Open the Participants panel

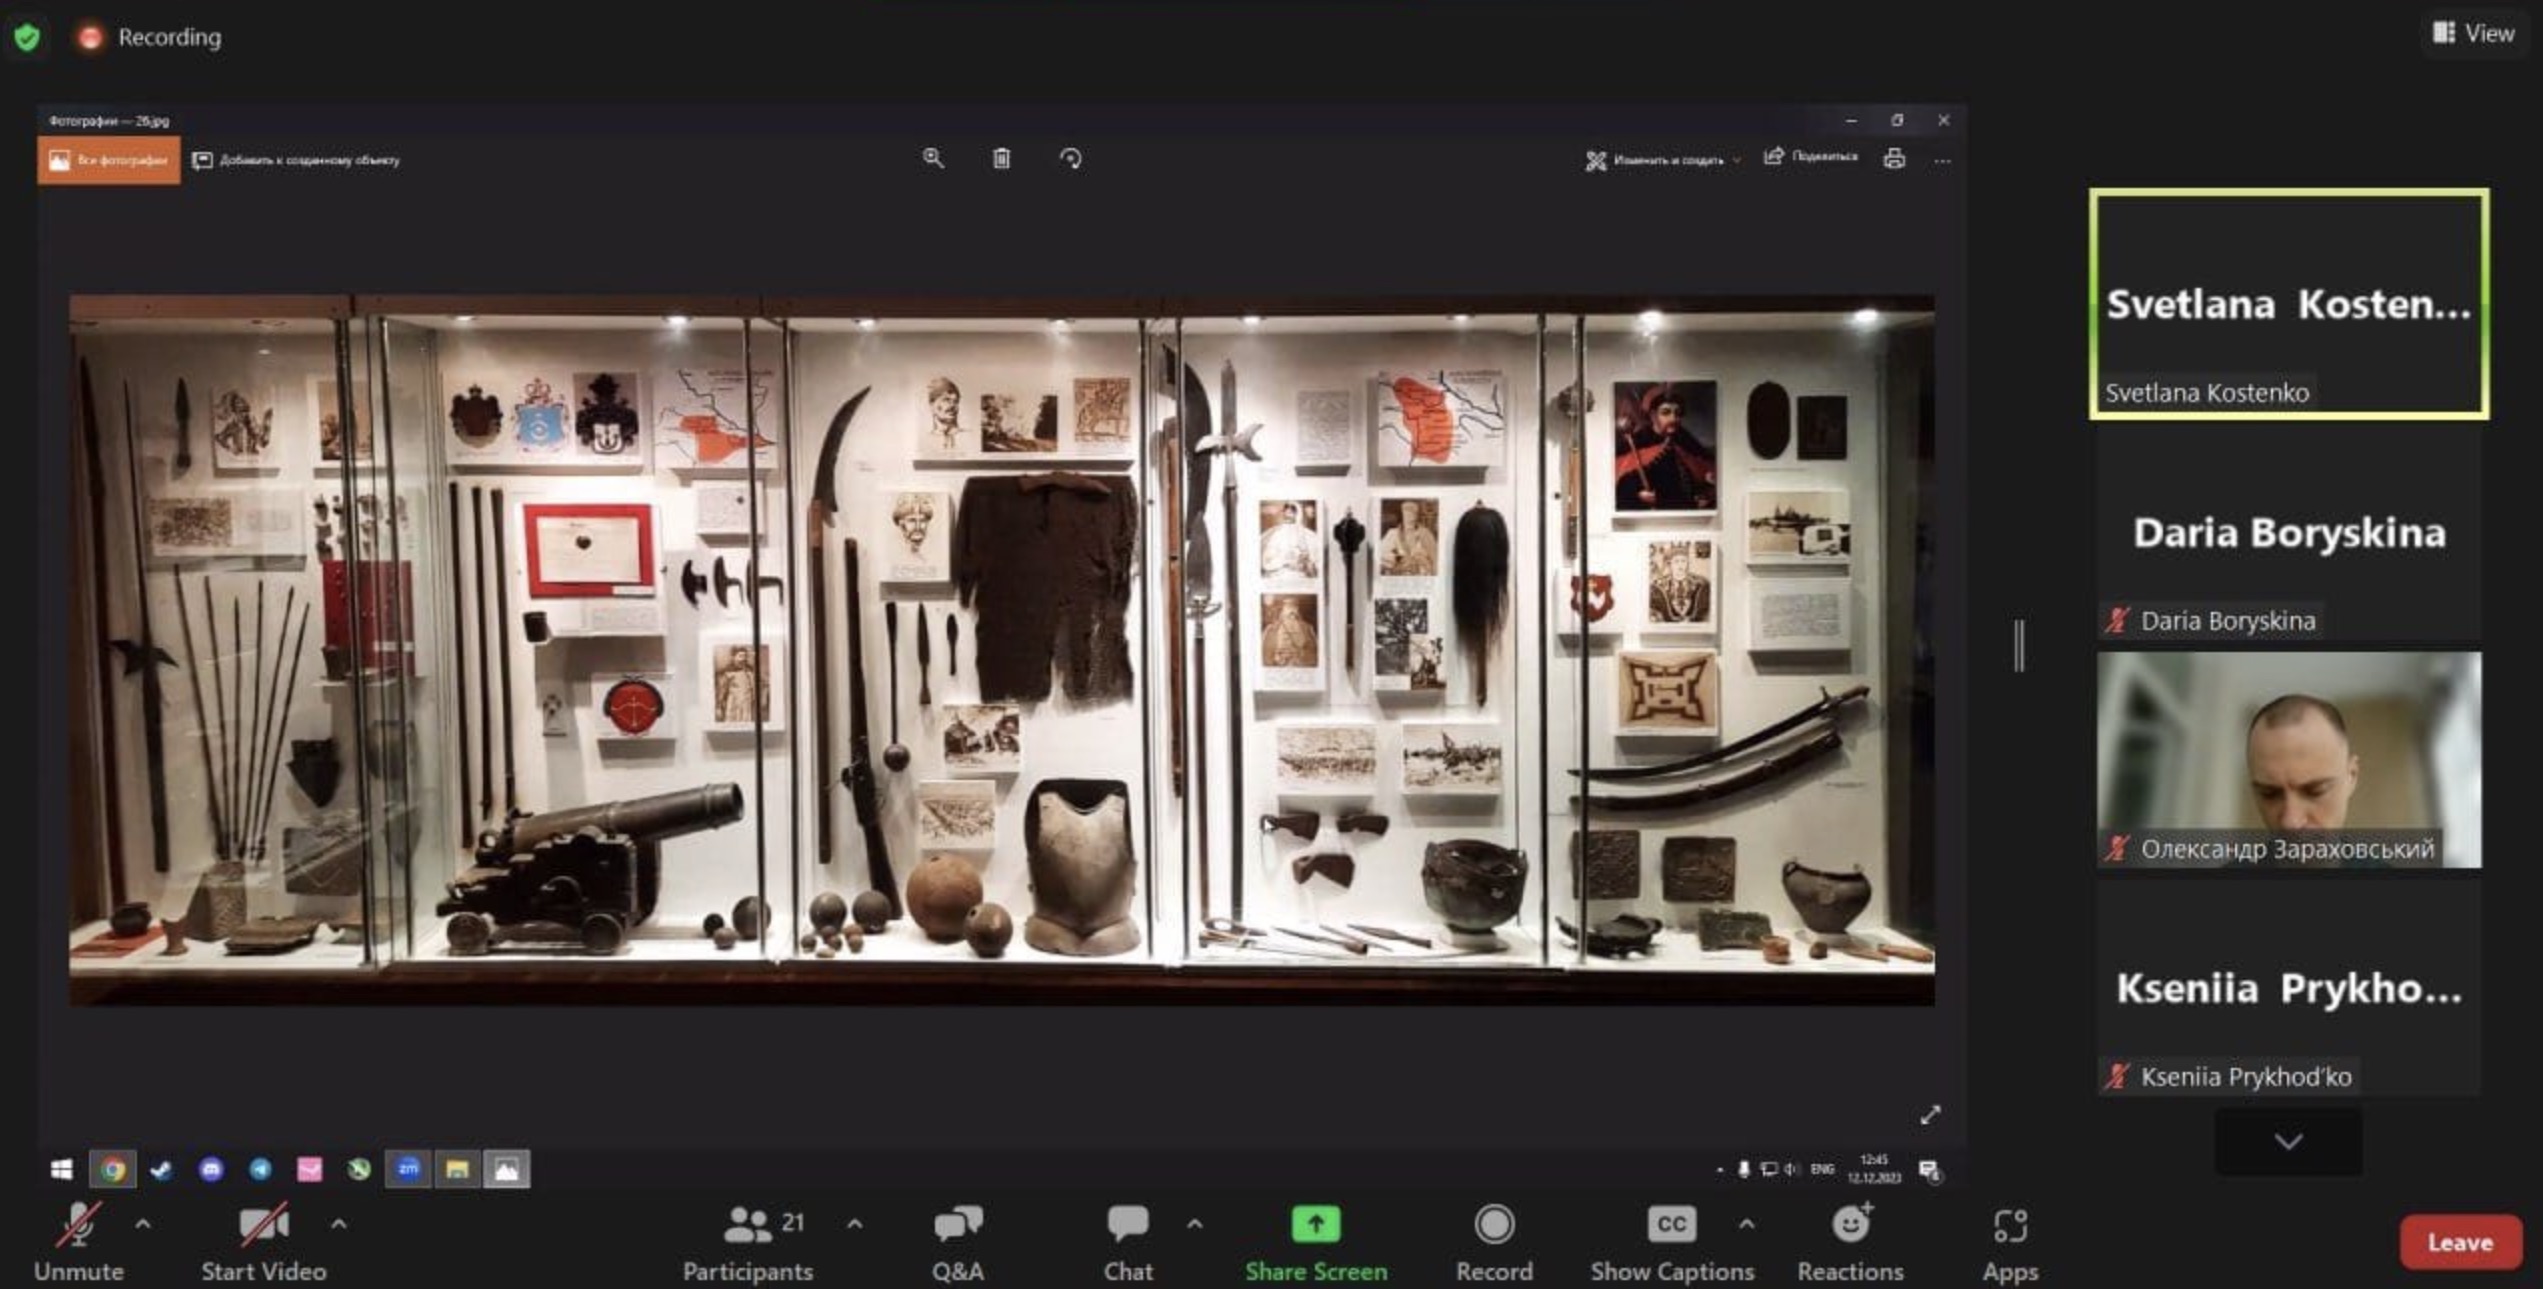click(747, 1243)
